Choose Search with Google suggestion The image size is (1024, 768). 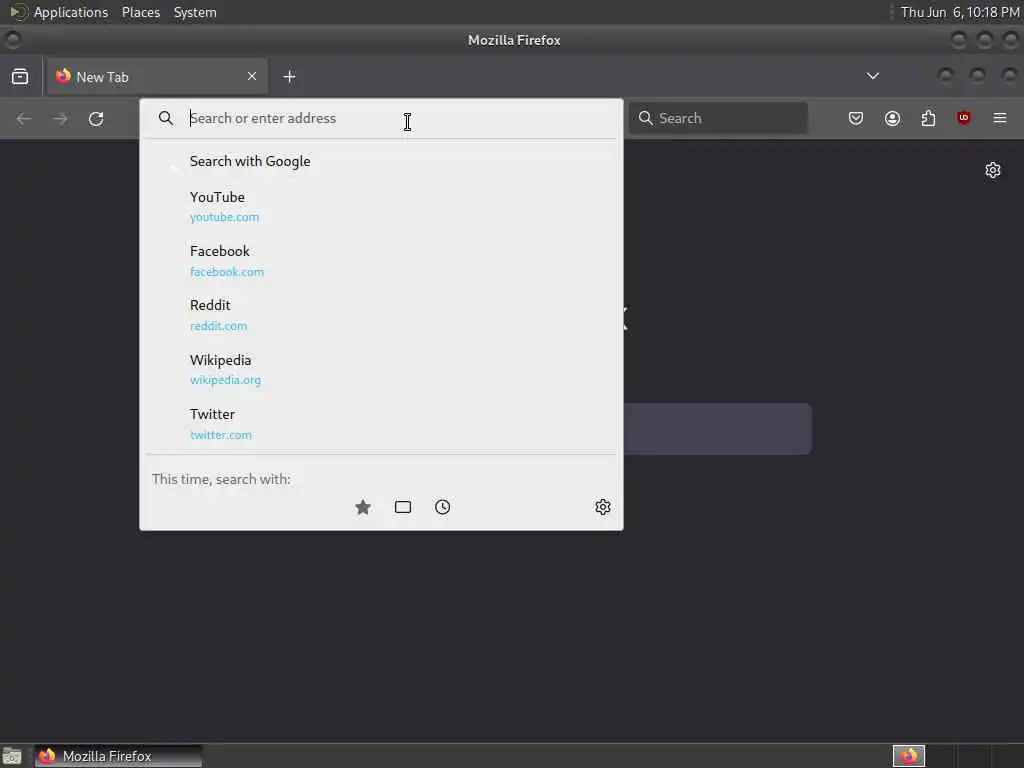tap(381, 161)
